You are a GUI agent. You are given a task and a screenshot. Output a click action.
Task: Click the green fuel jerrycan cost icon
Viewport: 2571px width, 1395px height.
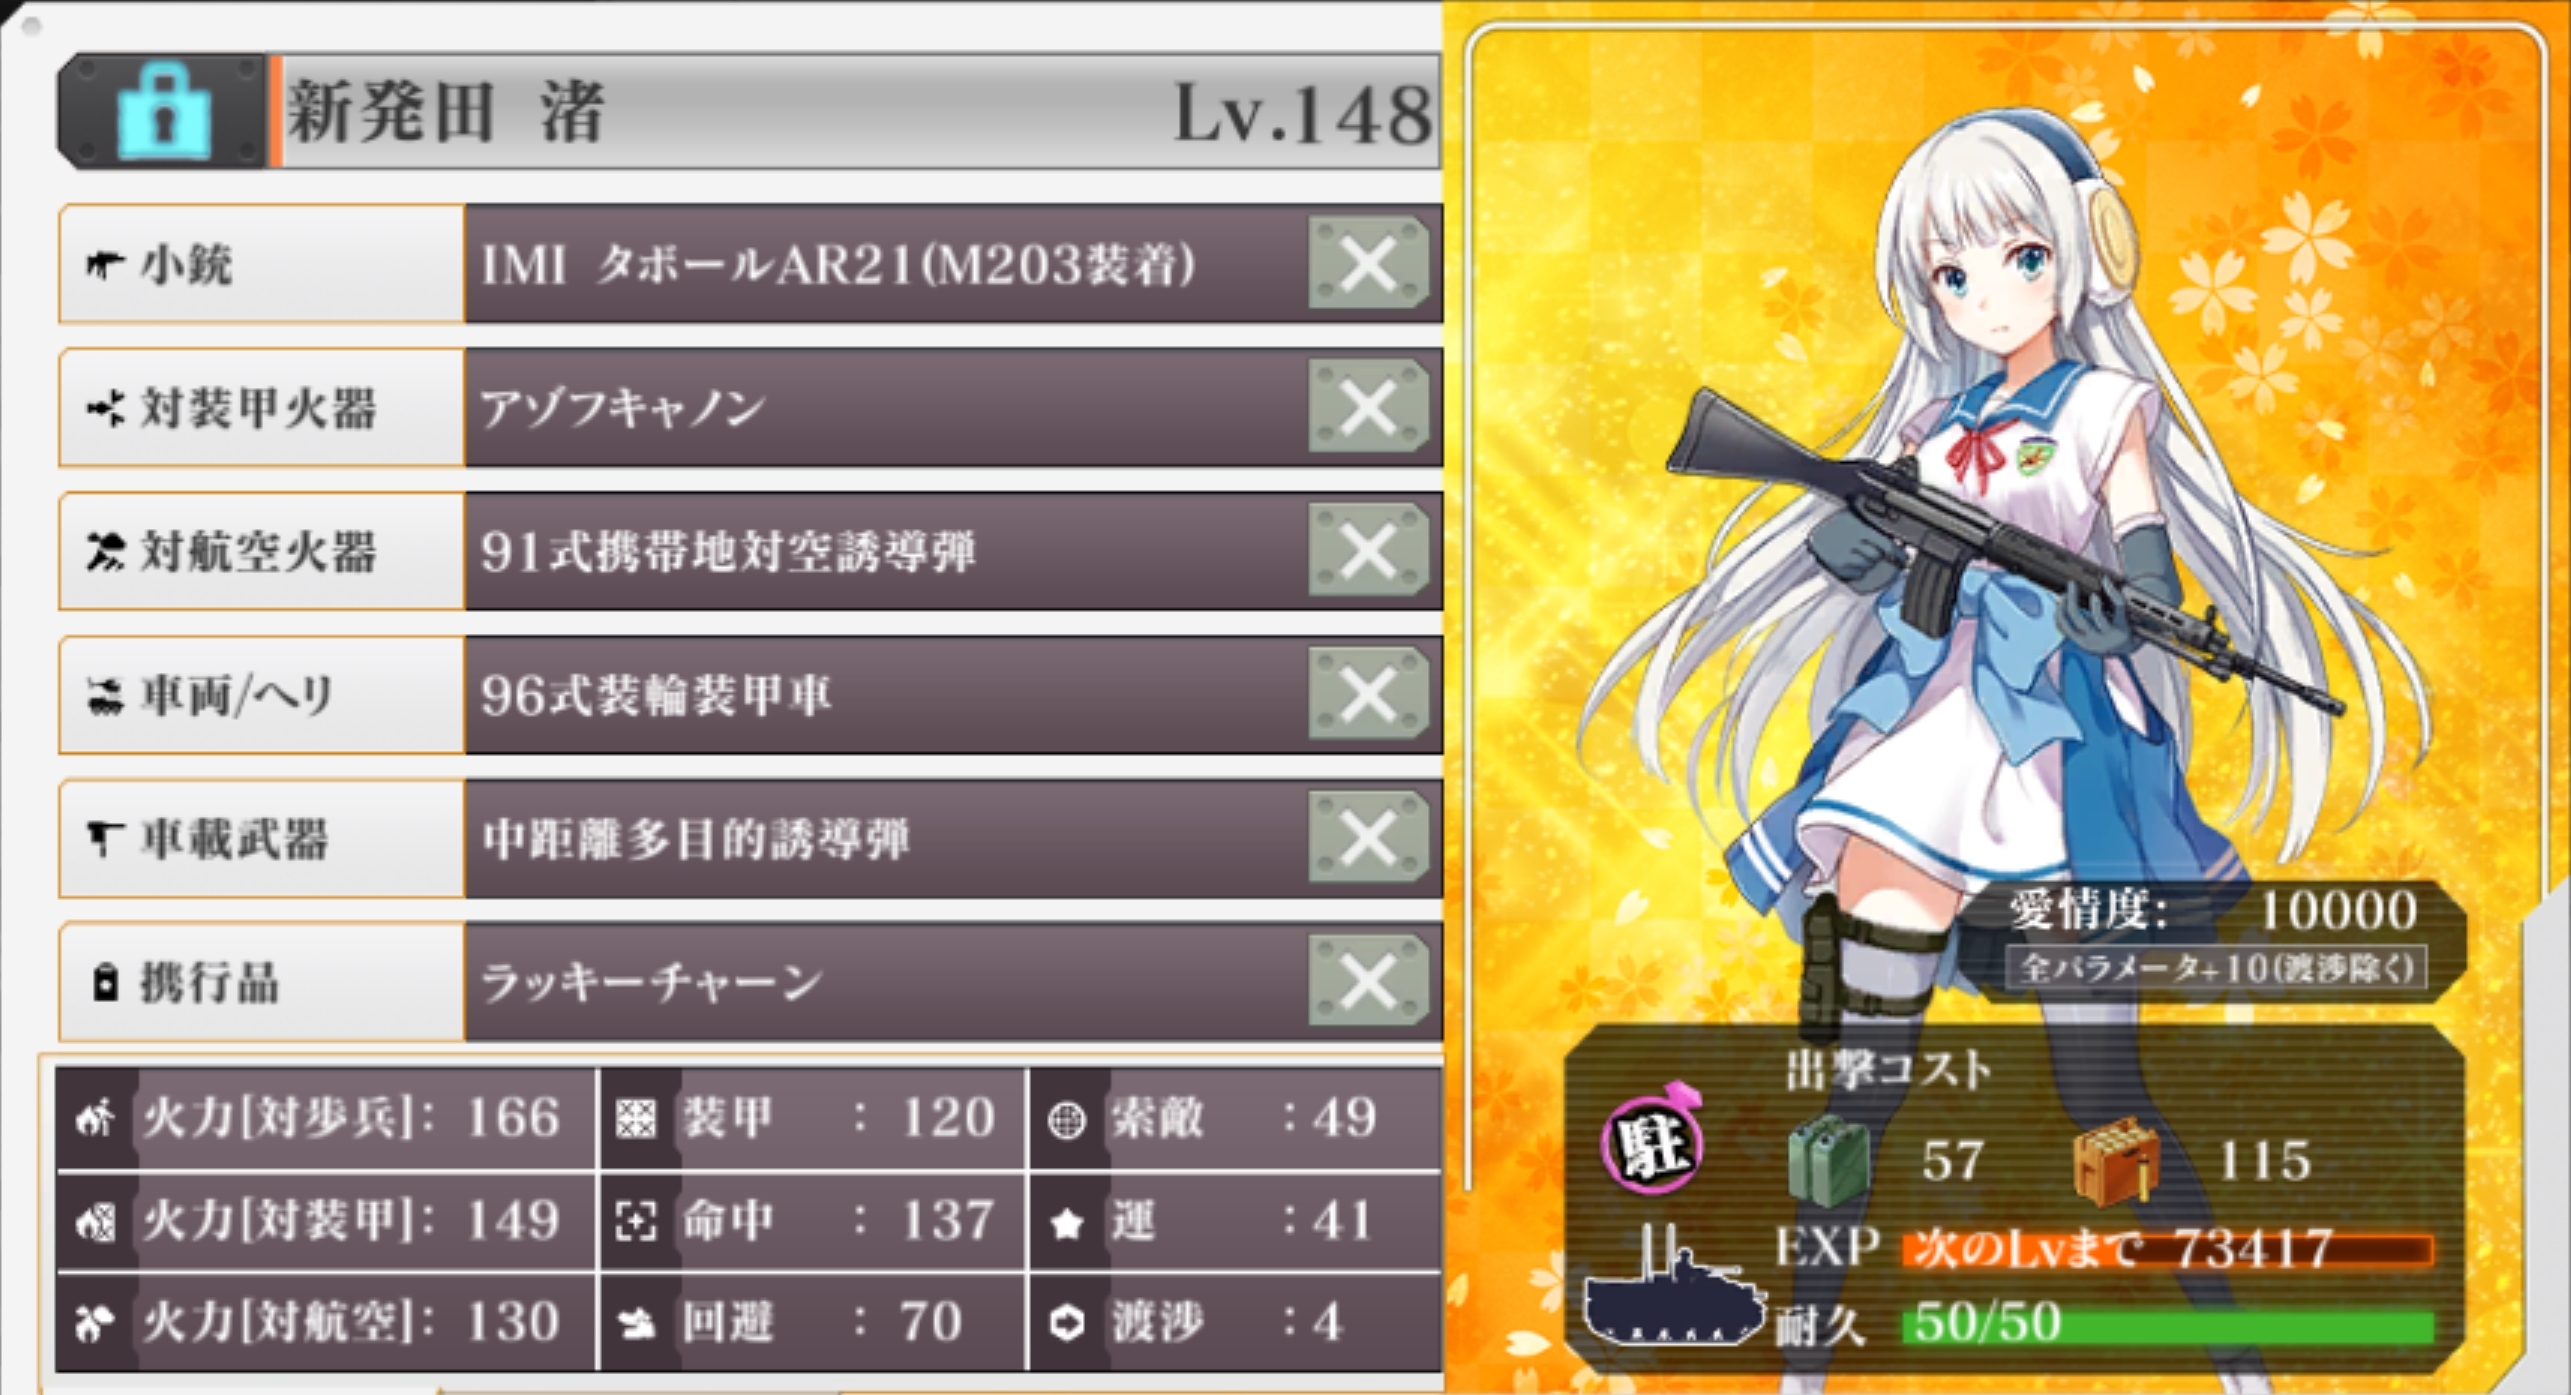pos(1828,1159)
